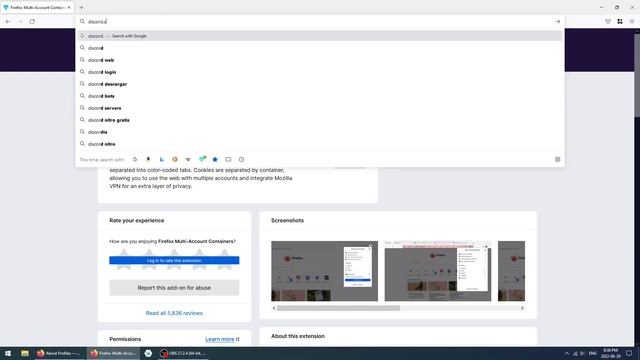Open the notification center icon

pos(629,353)
